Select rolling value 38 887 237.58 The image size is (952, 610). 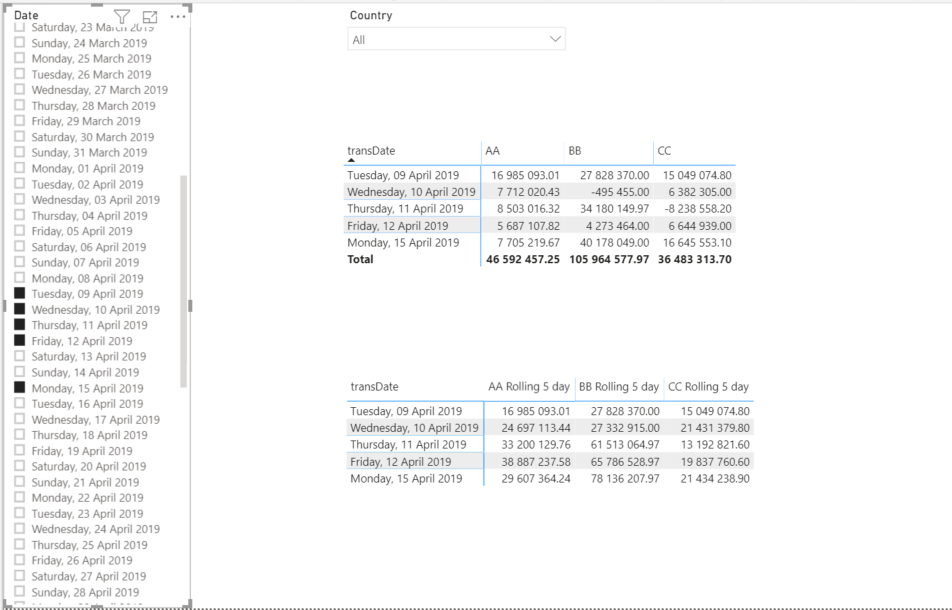pos(536,462)
